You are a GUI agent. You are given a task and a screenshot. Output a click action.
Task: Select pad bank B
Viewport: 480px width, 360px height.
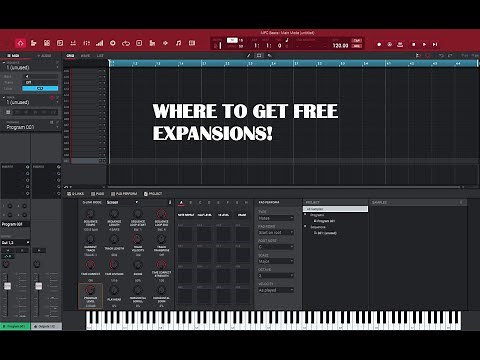191,202
